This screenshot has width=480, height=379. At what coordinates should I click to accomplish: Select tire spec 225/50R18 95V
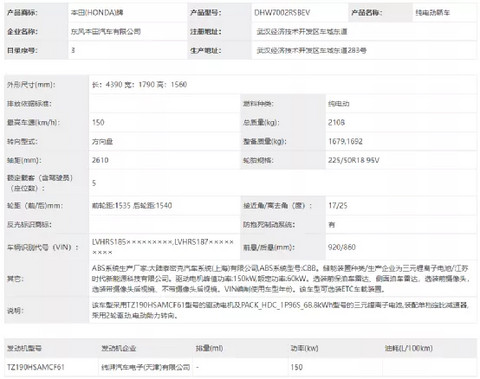pyautogui.click(x=354, y=160)
